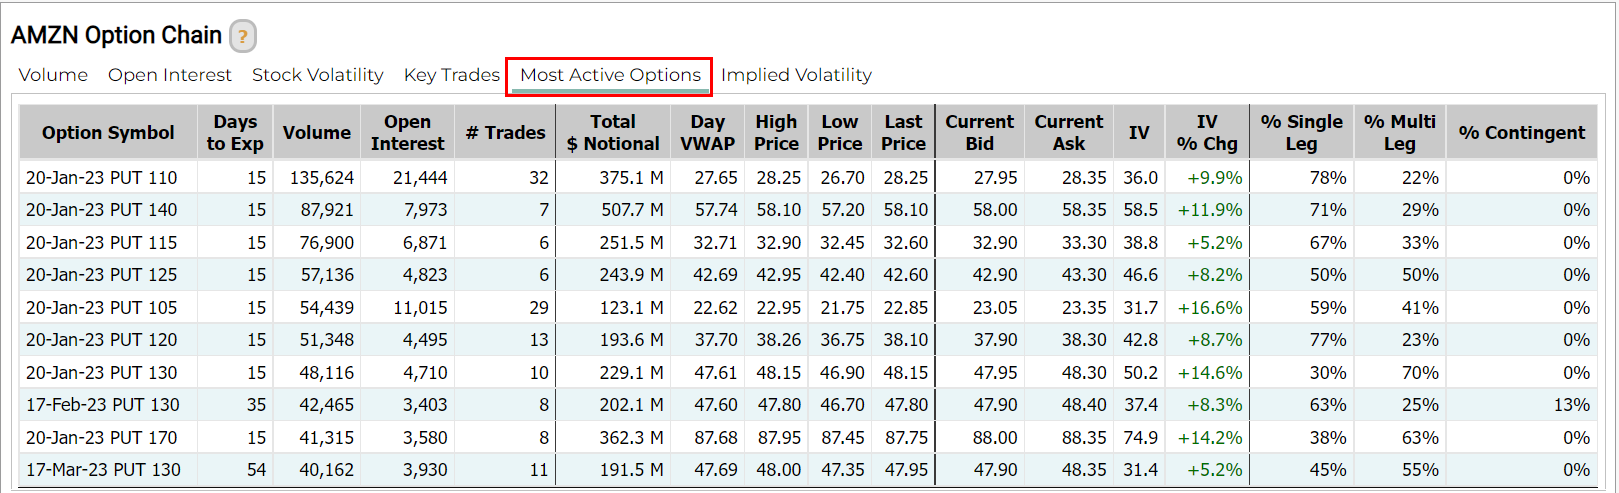Click day VWAP value 27.65
The image size is (1619, 493).
(716, 177)
